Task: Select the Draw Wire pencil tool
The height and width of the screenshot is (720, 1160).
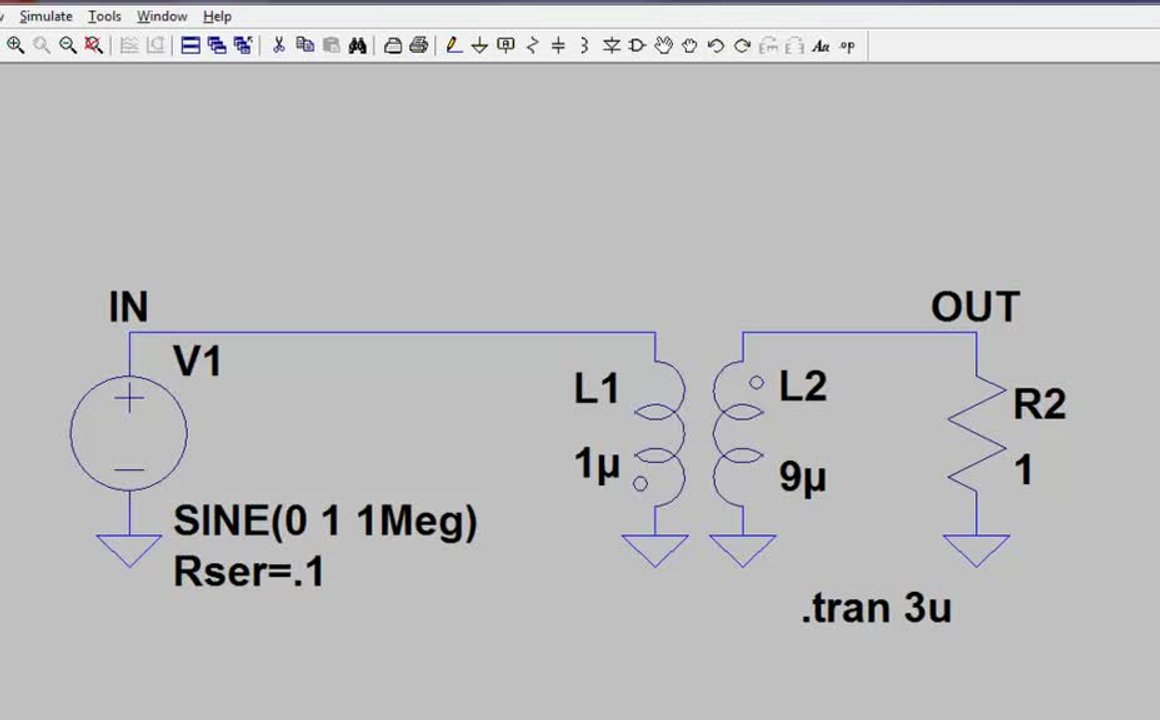Action: point(453,45)
